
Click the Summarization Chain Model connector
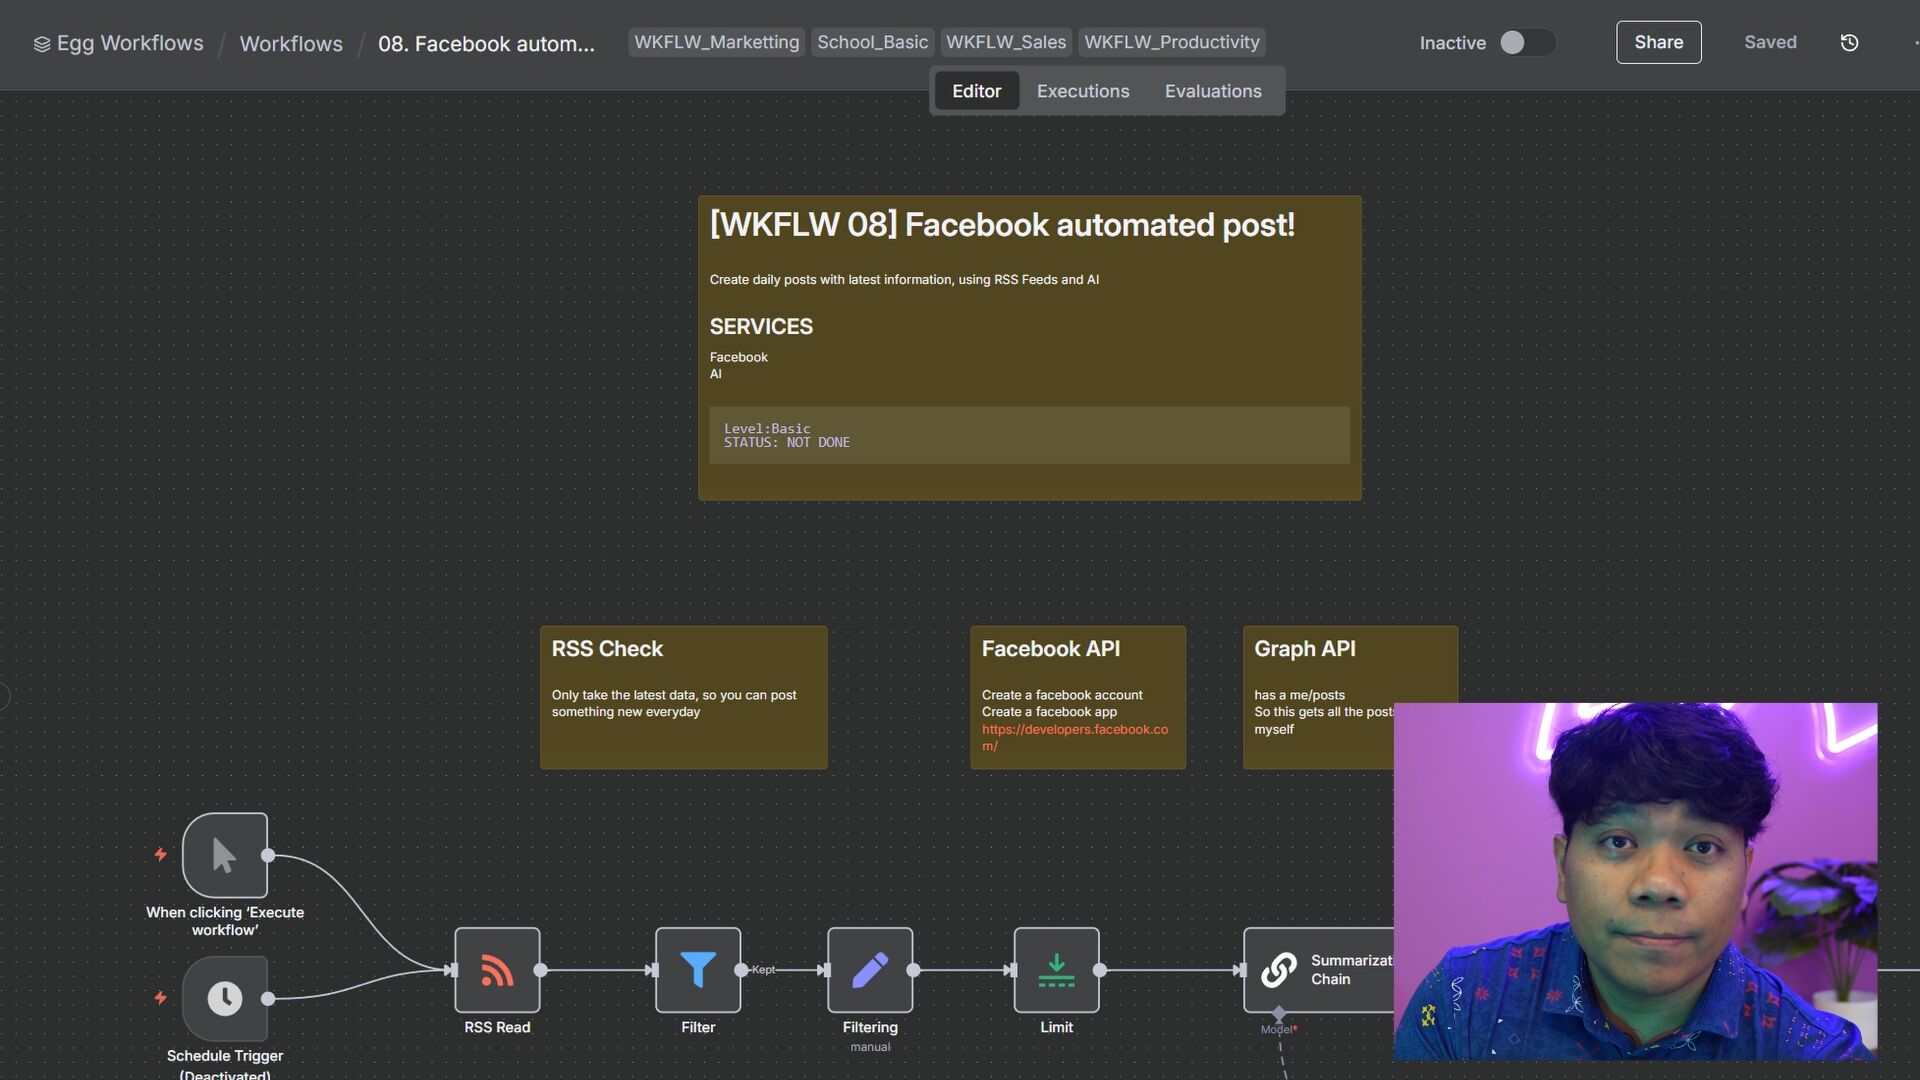[1279, 1014]
